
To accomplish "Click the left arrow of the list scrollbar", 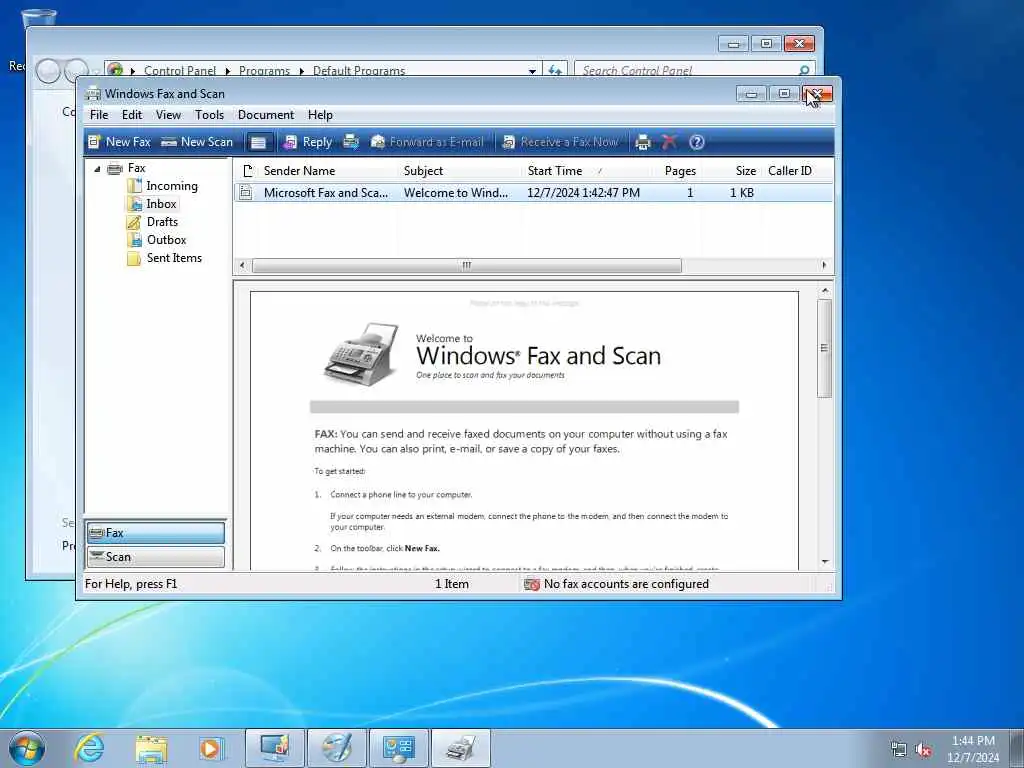I will (242, 265).
